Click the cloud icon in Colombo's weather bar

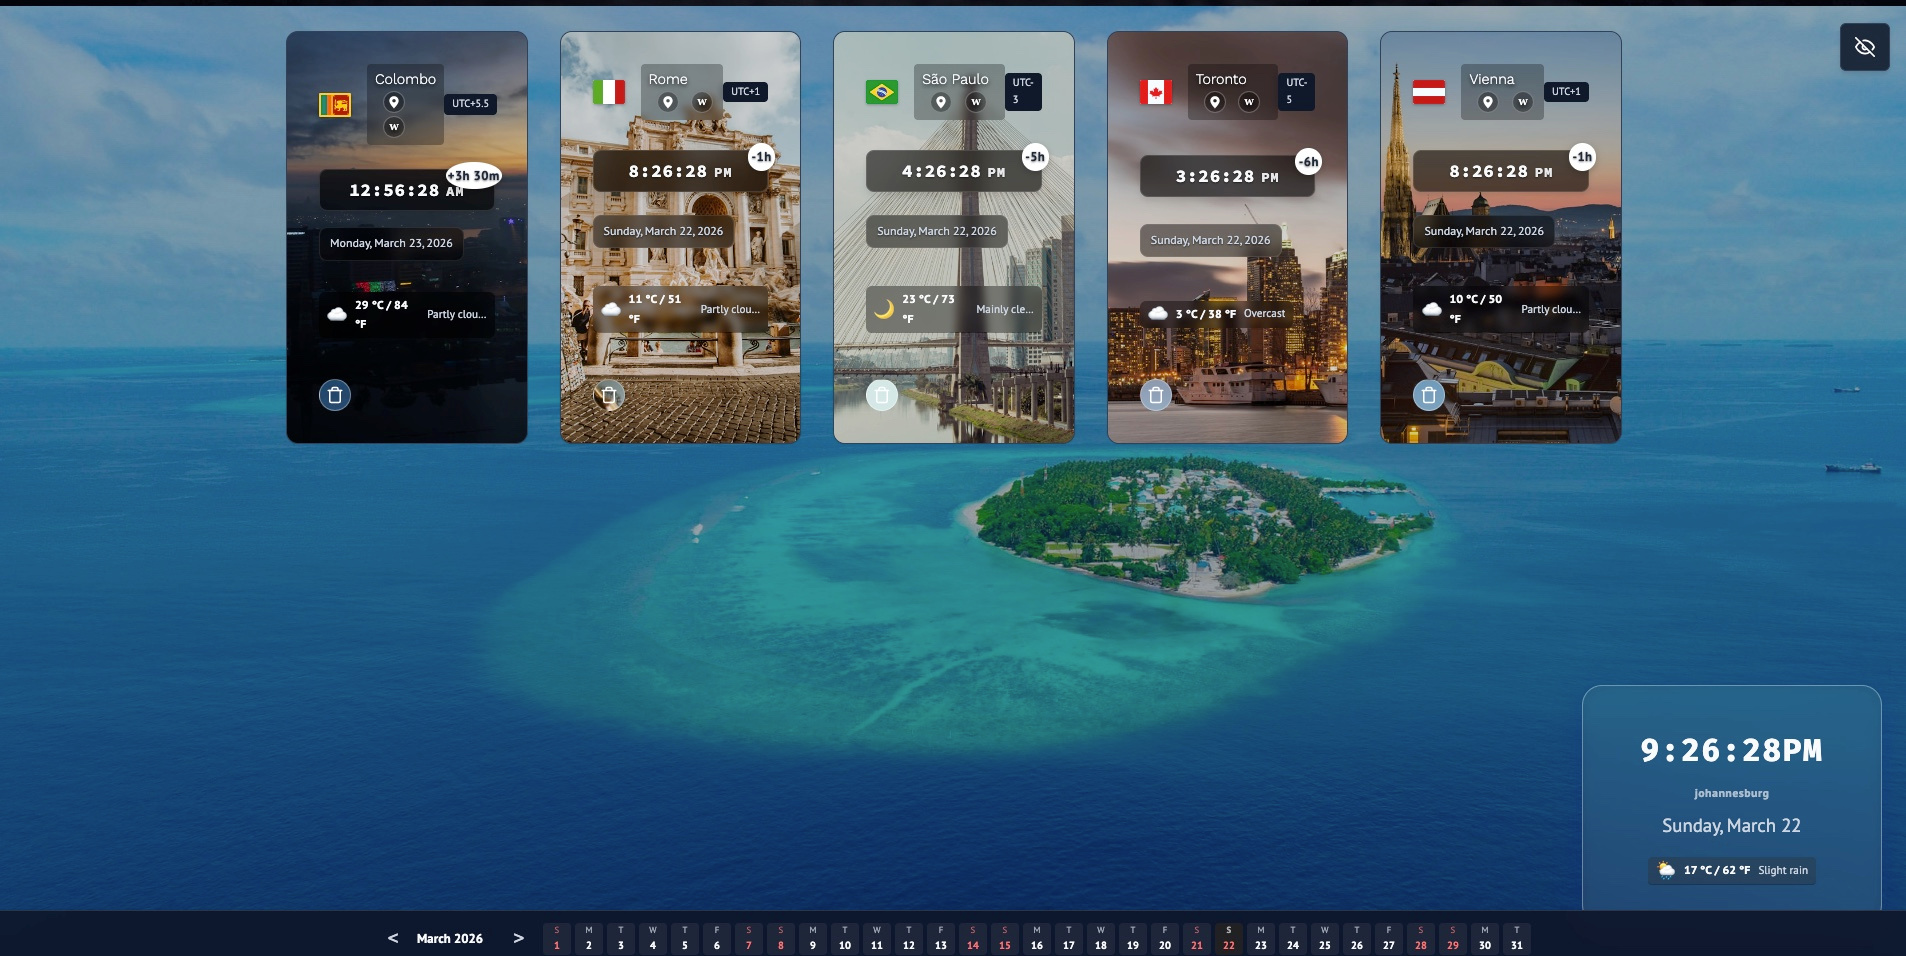(337, 314)
